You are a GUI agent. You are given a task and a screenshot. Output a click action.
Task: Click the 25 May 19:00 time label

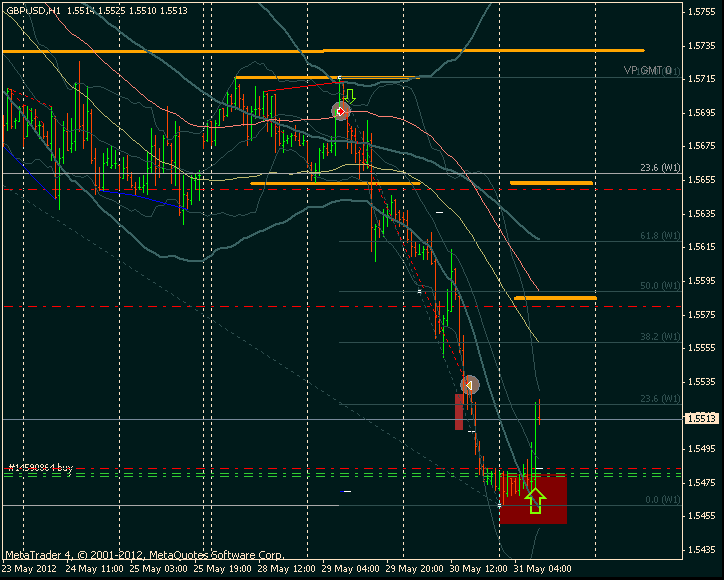(x=222, y=568)
